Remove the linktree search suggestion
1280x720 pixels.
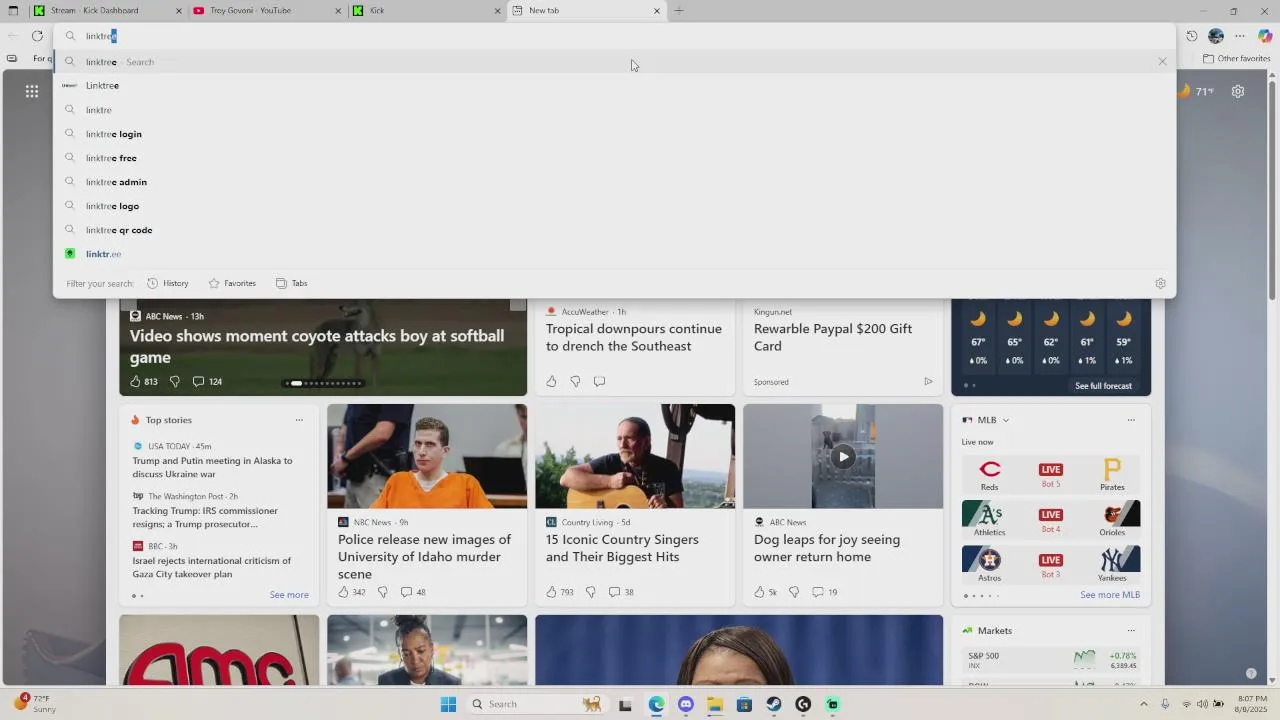coord(1162,62)
